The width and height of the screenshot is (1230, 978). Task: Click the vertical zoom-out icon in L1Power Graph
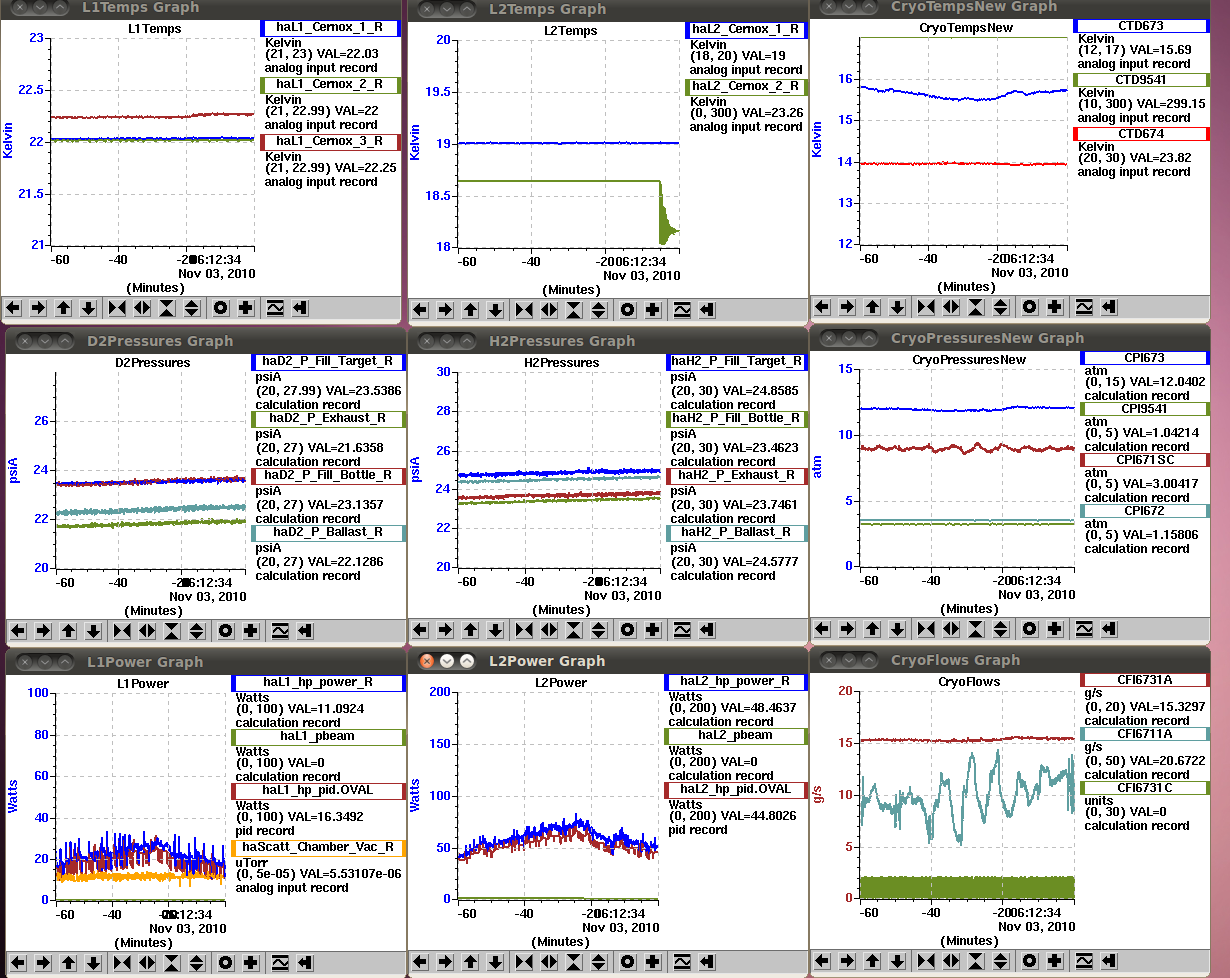point(196,963)
